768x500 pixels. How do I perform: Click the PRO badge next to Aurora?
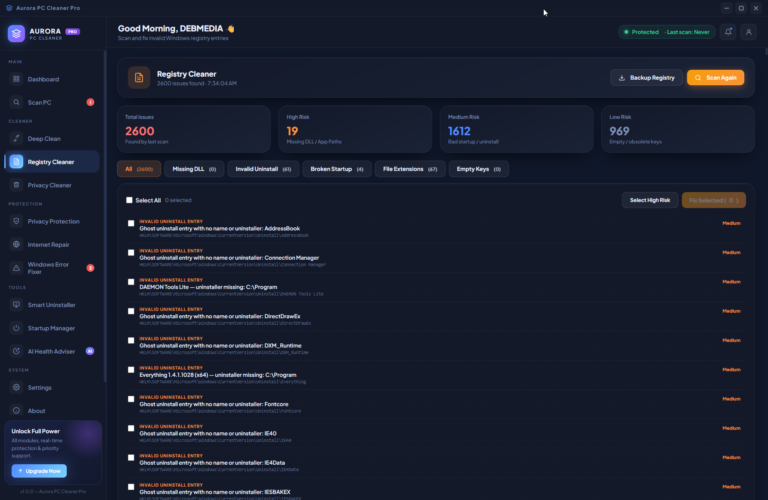coord(72,31)
